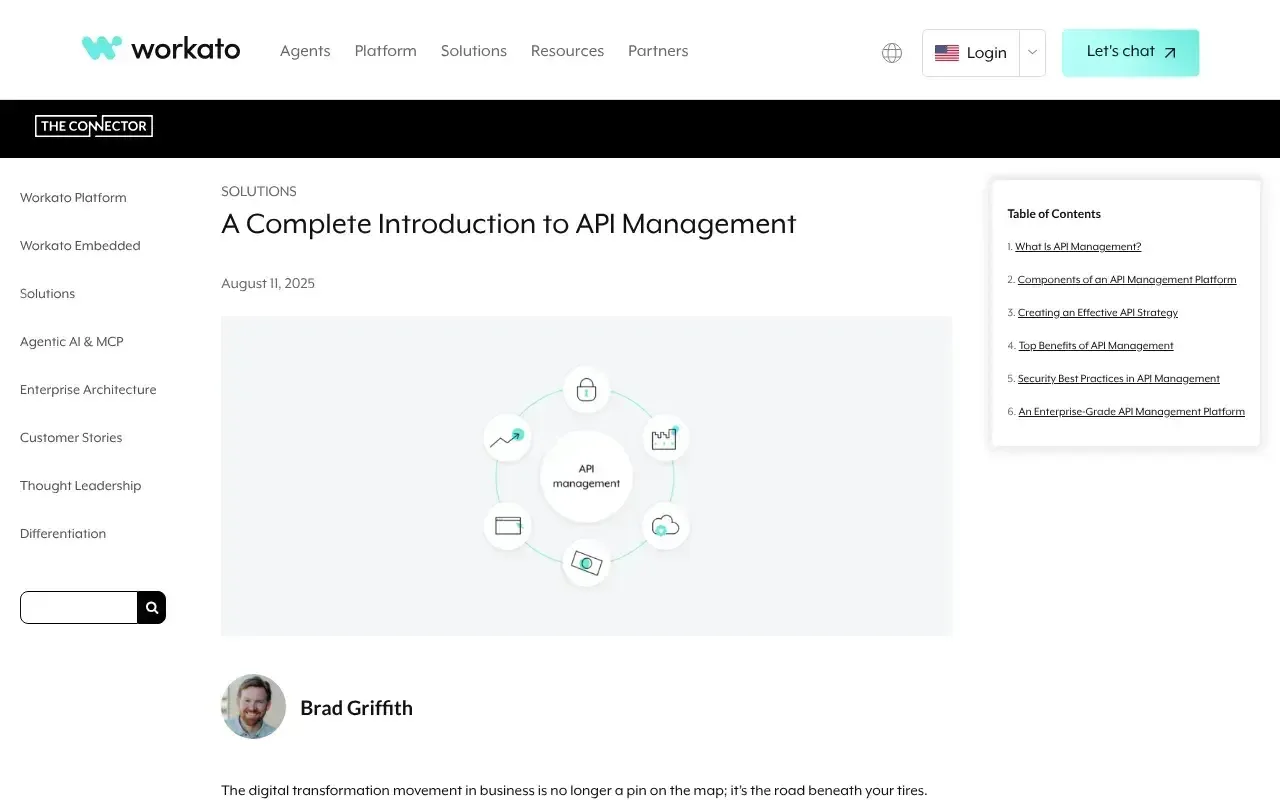Click the Let's chat button

[1130, 53]
